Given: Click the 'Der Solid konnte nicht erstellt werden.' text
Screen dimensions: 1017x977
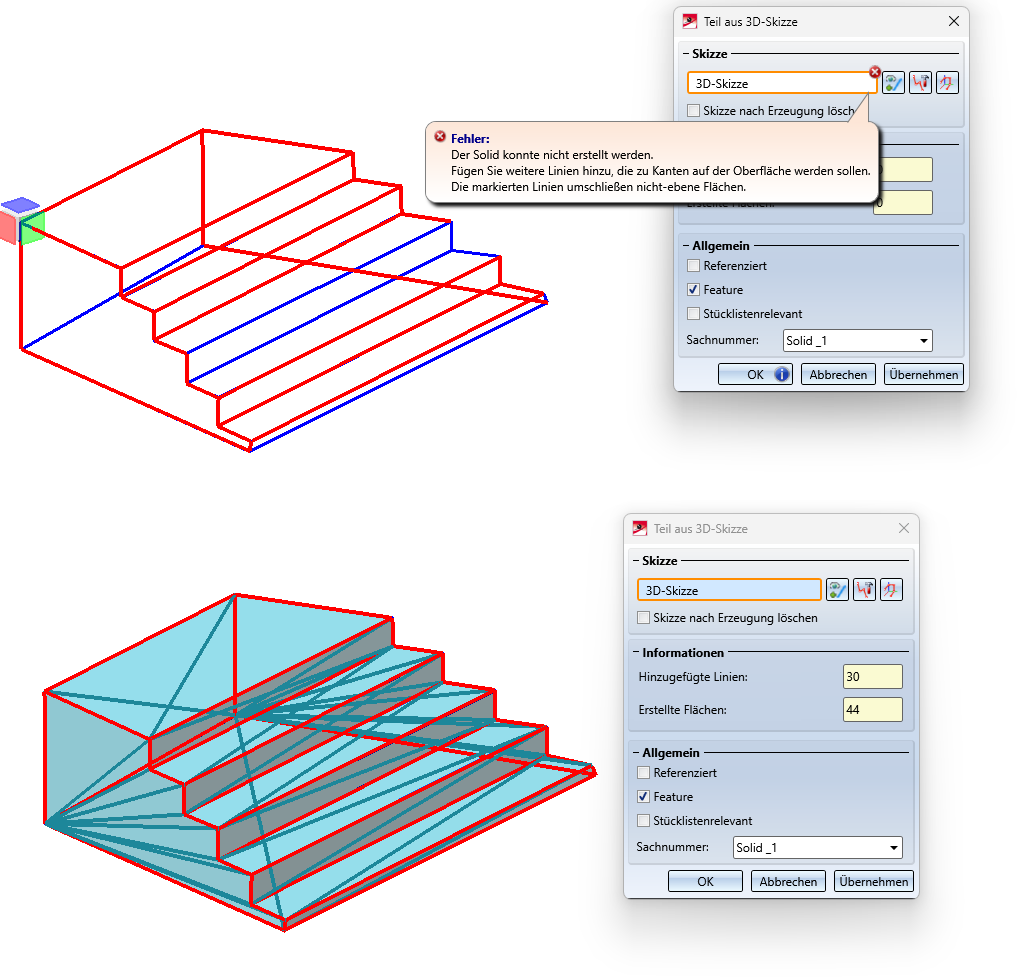Looking at the screenshot, I should [552, 155].
